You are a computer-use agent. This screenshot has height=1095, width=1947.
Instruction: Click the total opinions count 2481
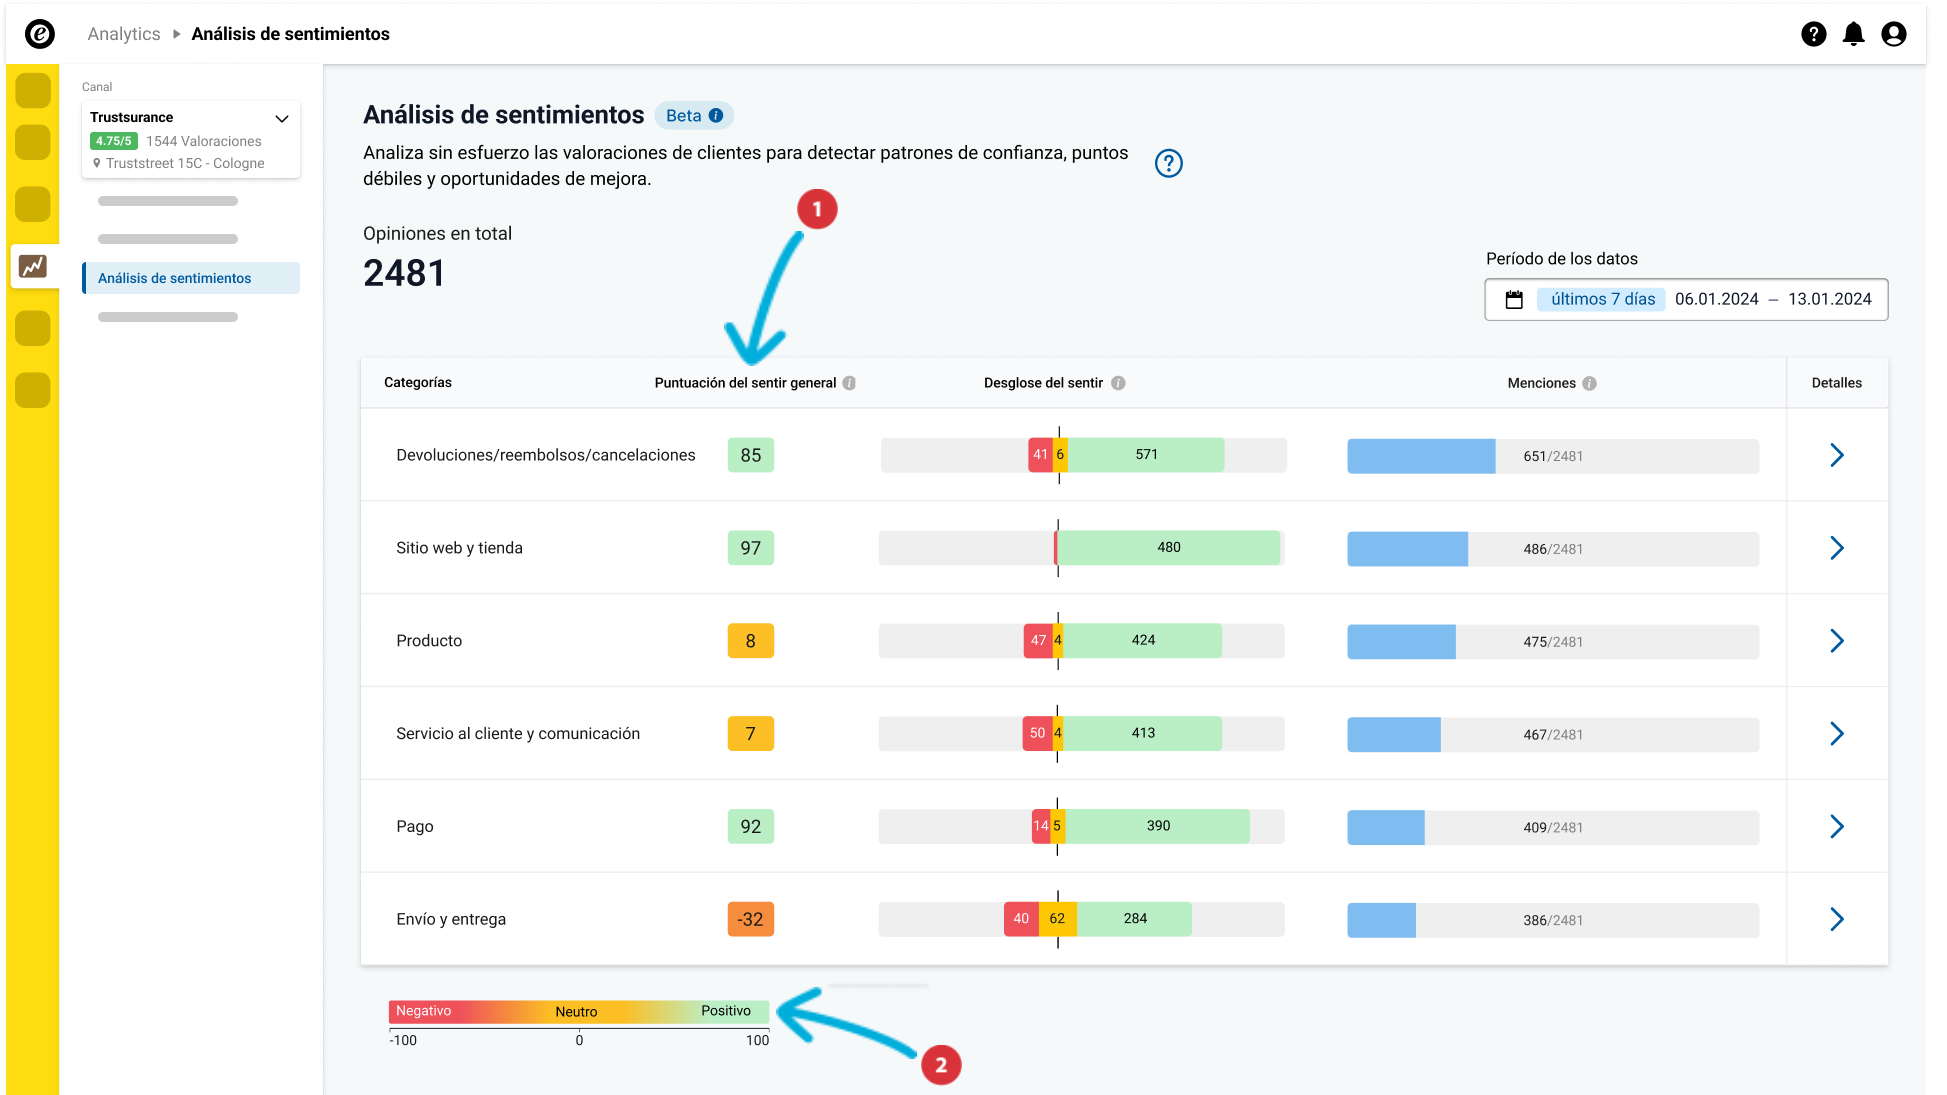click(x=404, y=273)
